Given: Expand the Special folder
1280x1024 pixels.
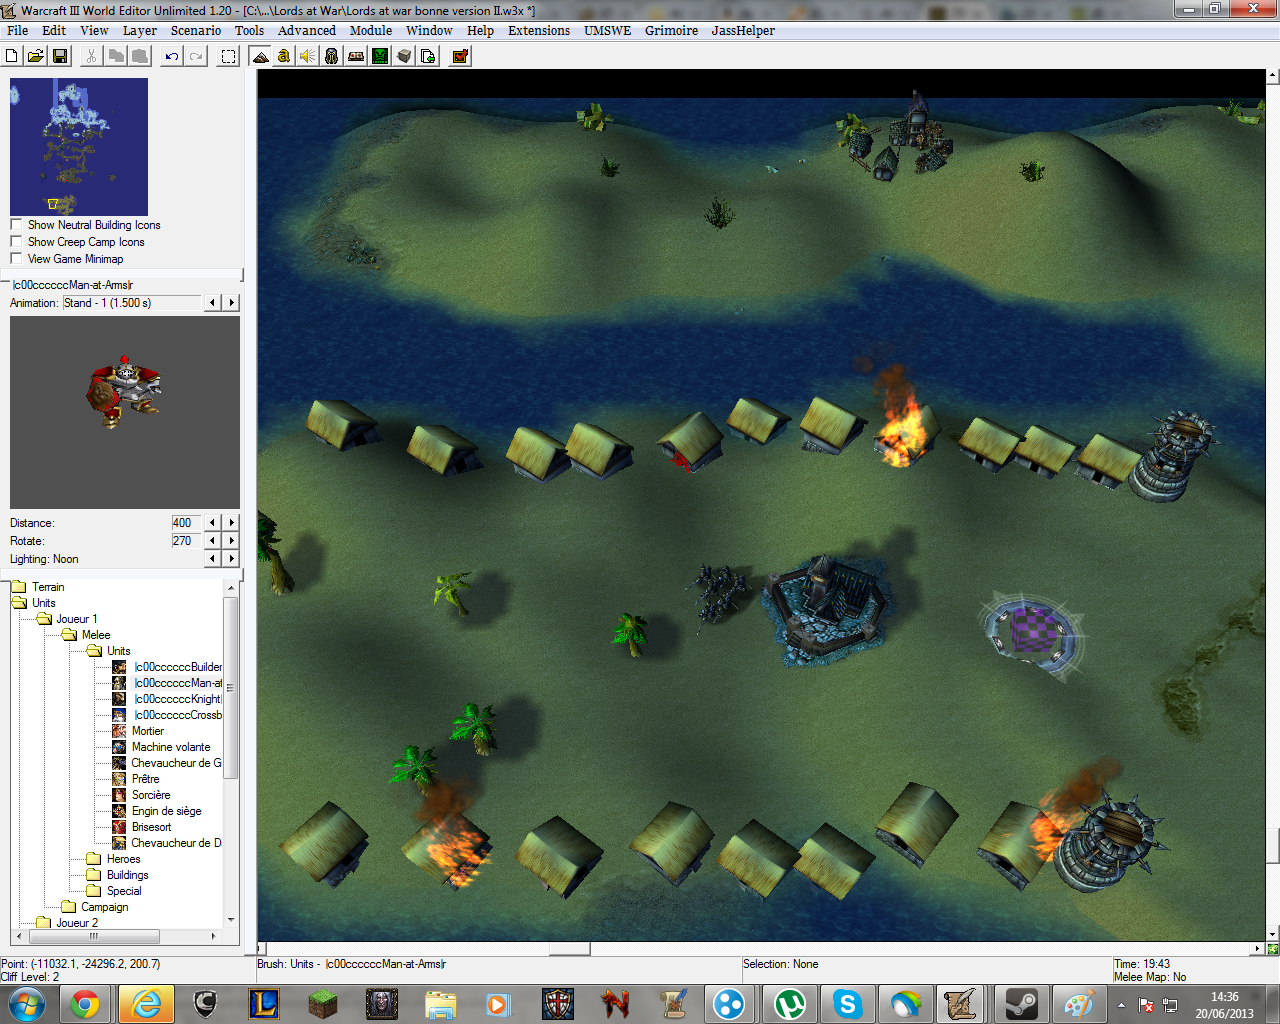Looking at the screenshot, I should click(x=124, y=891).
